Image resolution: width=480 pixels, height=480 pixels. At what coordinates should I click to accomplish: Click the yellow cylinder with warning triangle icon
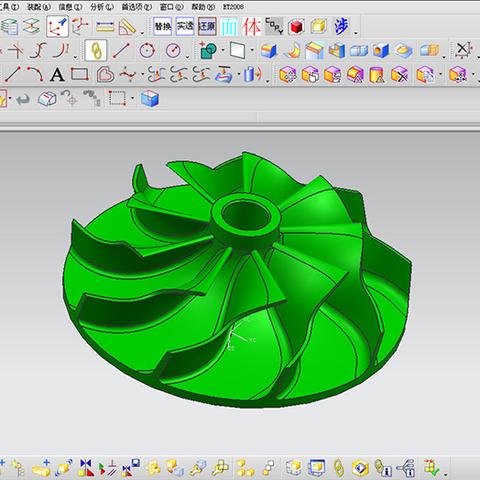[x=377, y=74]
